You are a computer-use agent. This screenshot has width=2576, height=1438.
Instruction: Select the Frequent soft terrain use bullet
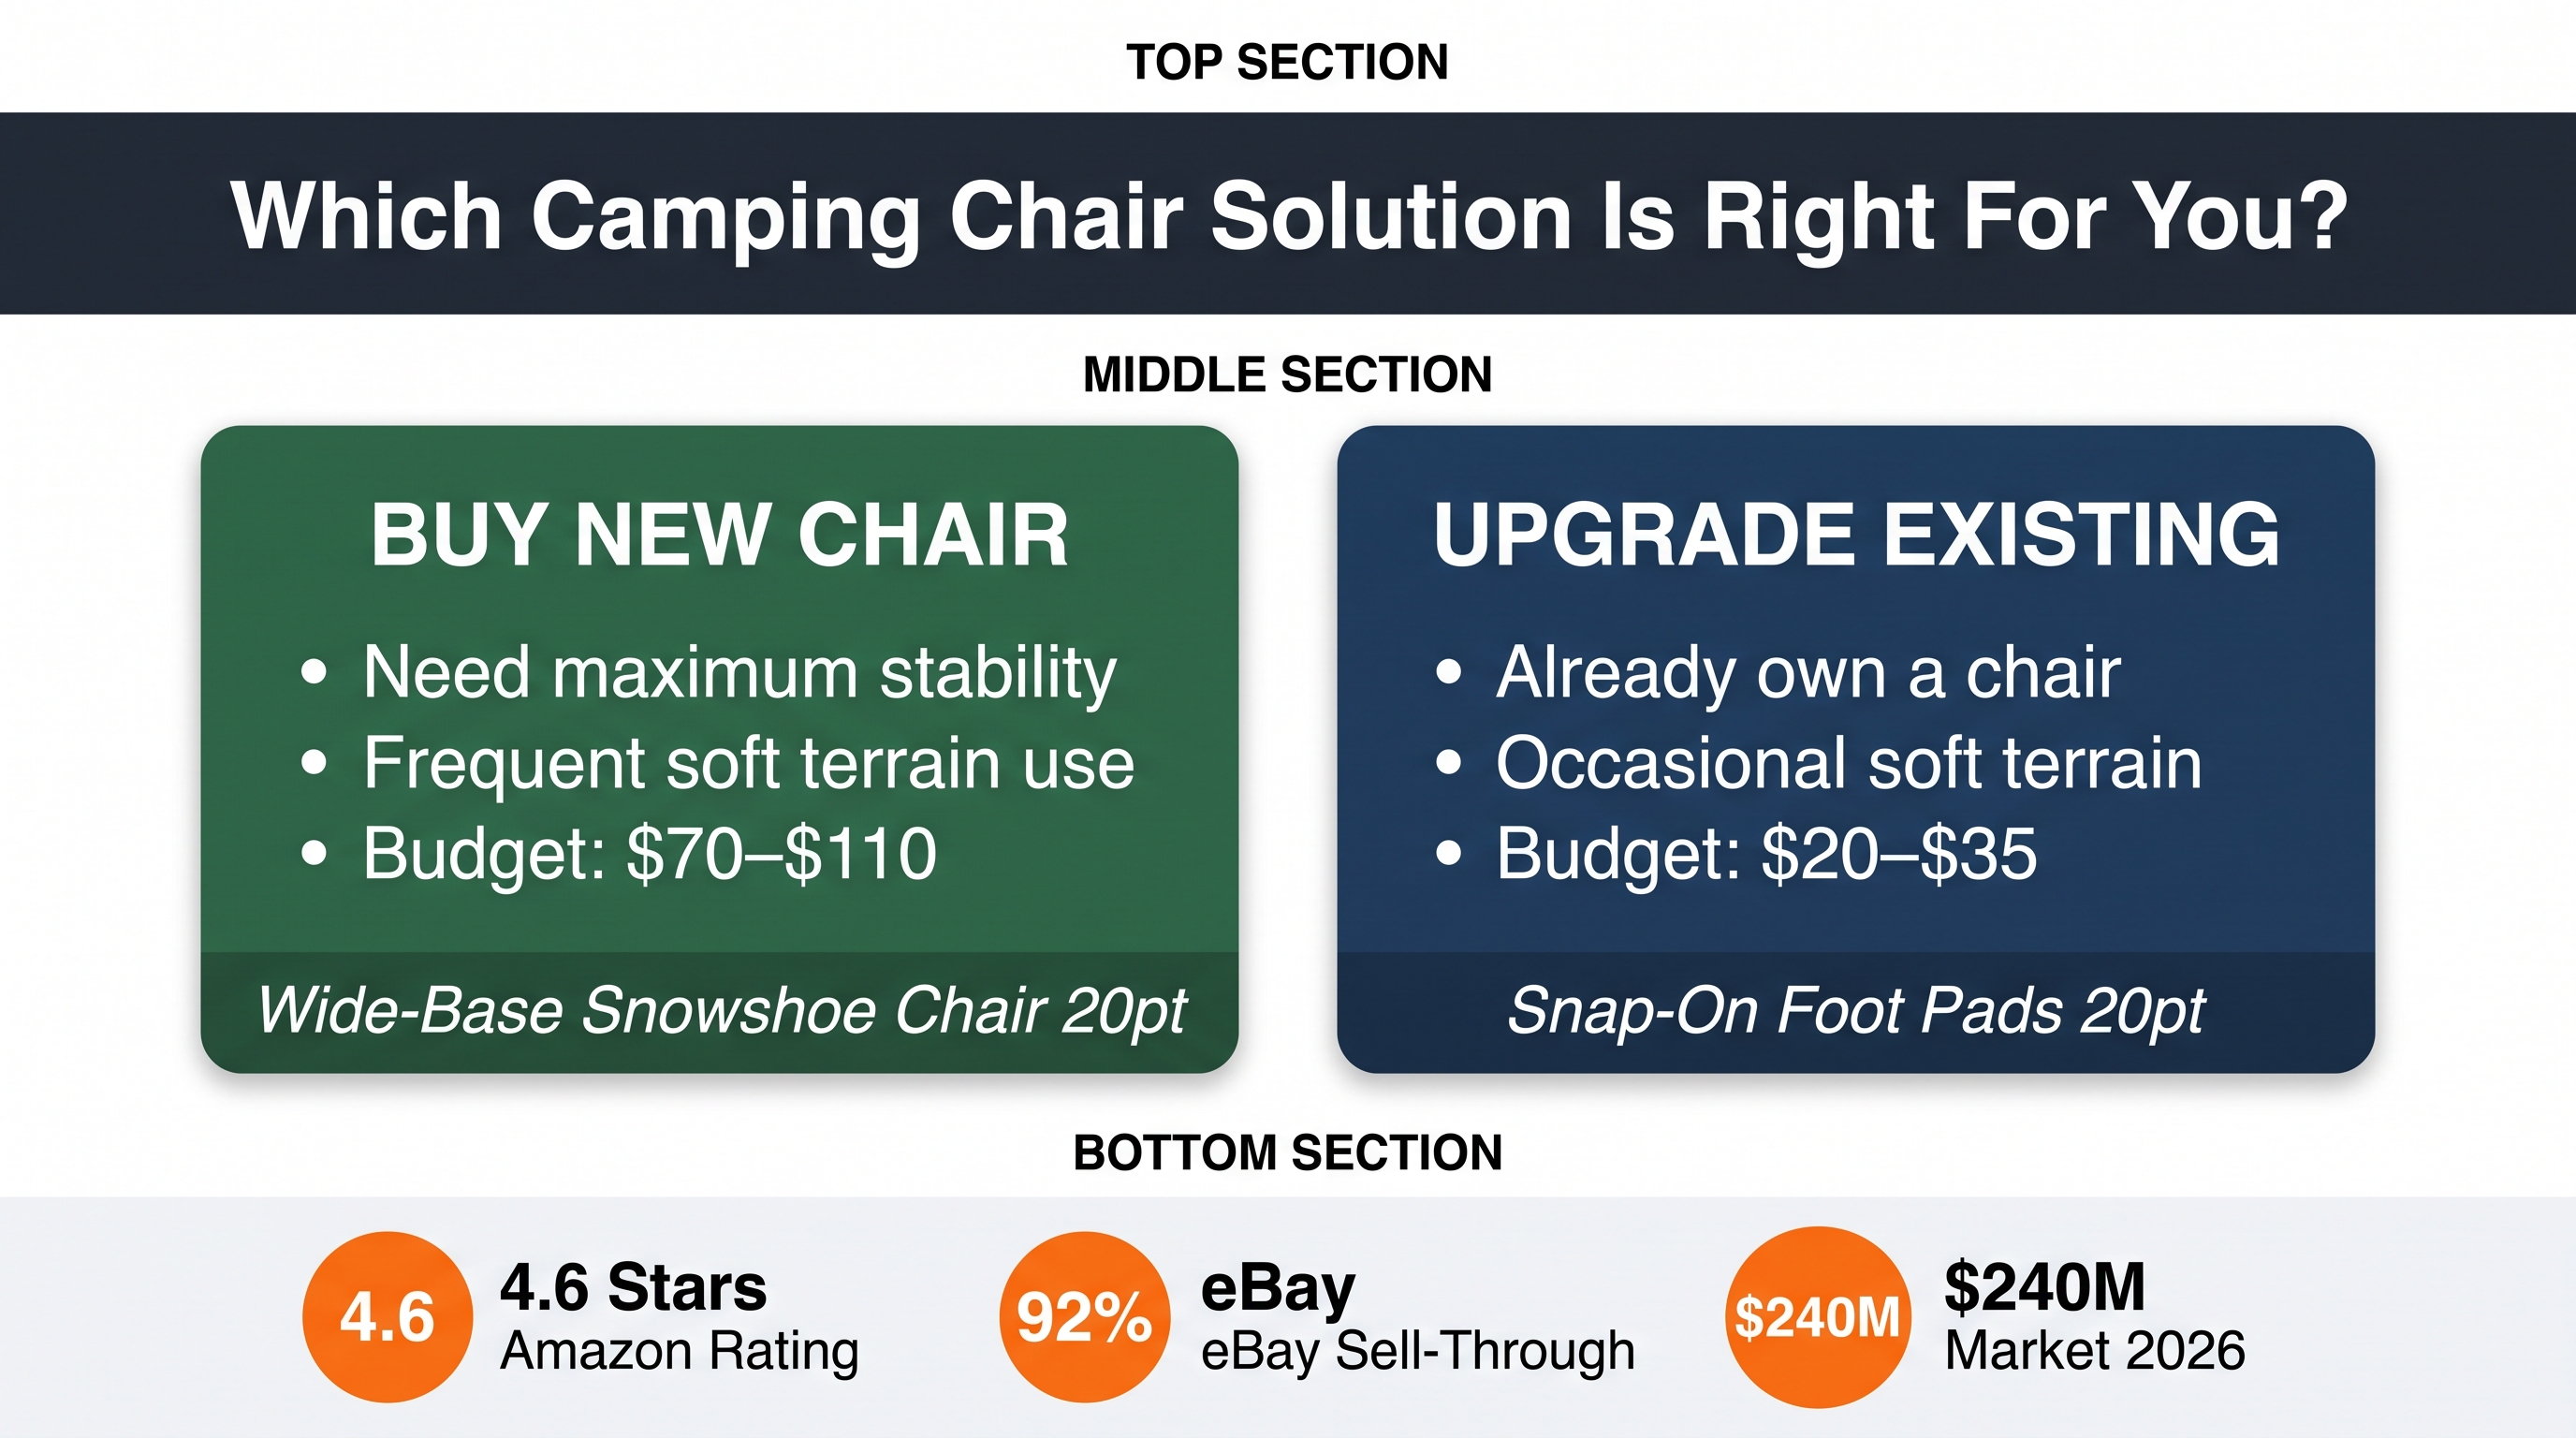(x=718, y=764)
